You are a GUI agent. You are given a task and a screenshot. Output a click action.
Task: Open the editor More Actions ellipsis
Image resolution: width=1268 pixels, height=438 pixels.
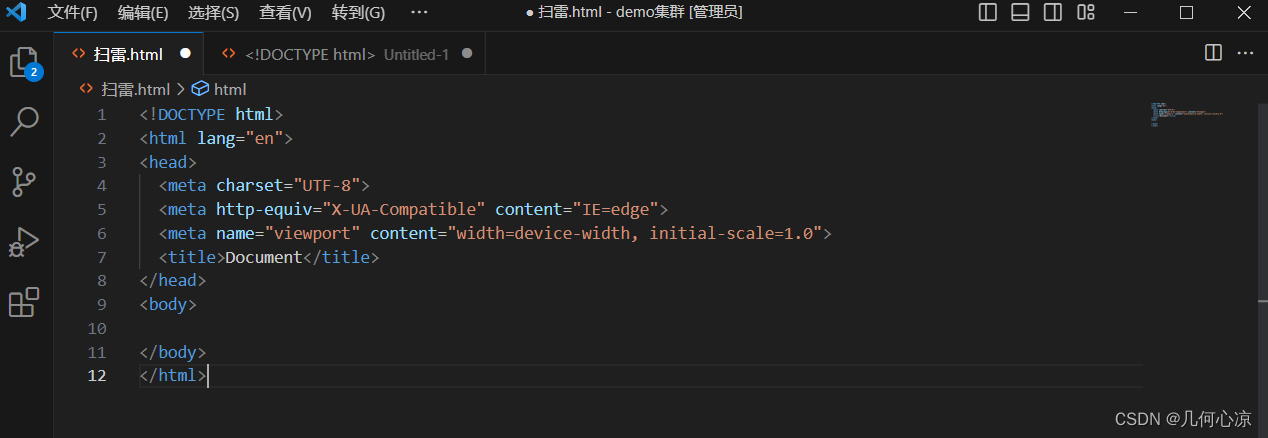point(1245,53)
